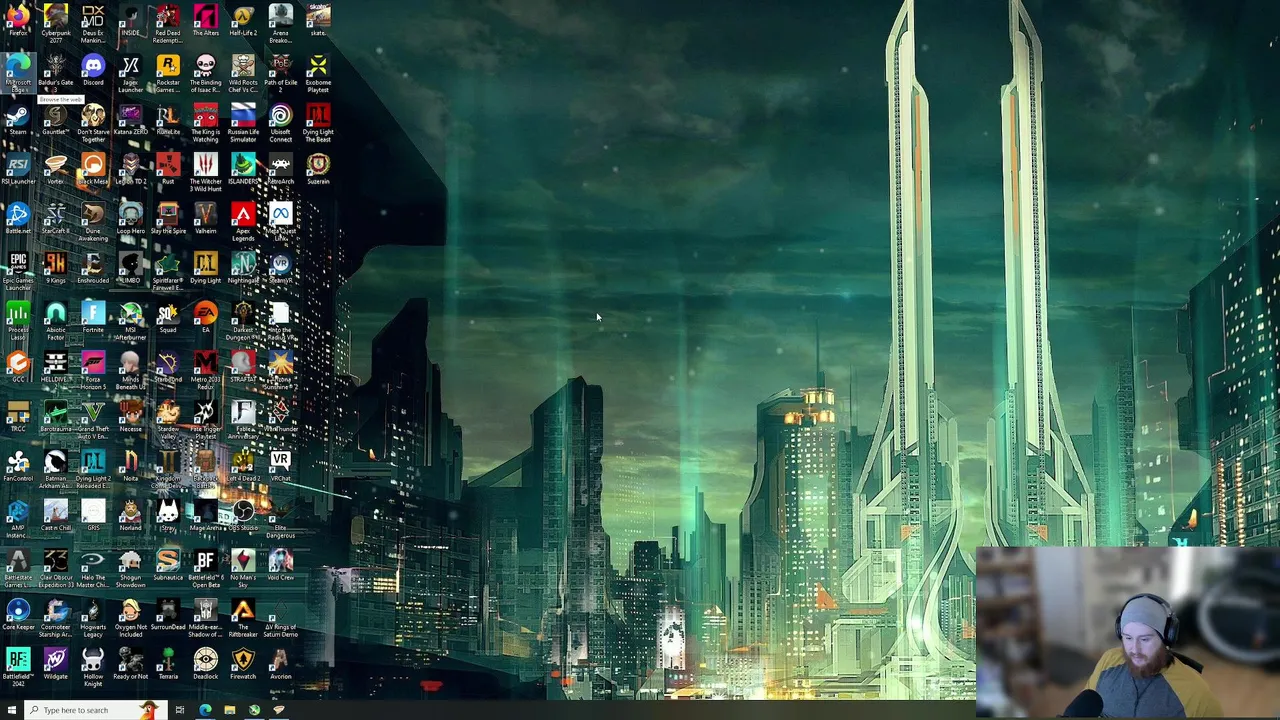Select the Subnautica icon
This screenshot has height=720, width=1280.
pyautogui.click(x=168, y=566)
